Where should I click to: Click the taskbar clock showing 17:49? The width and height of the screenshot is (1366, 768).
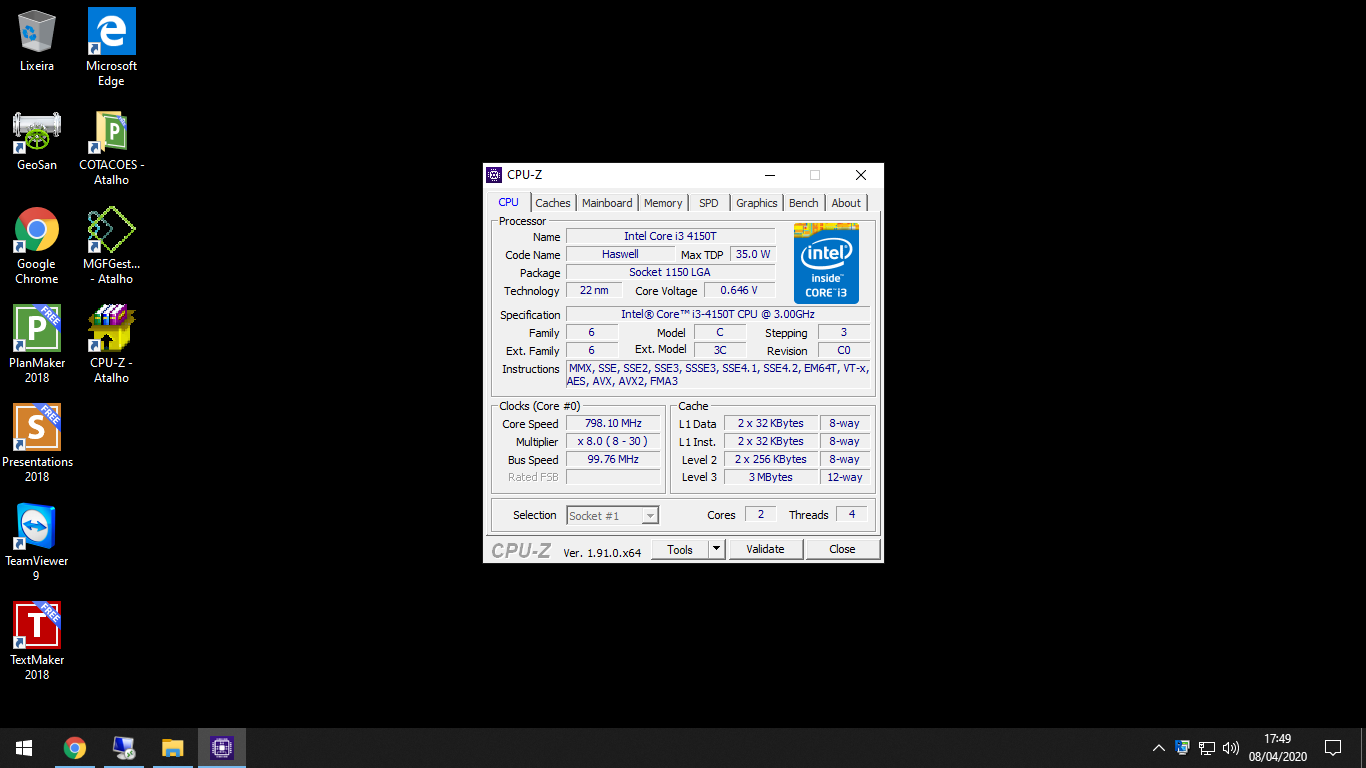[1278, 748]
